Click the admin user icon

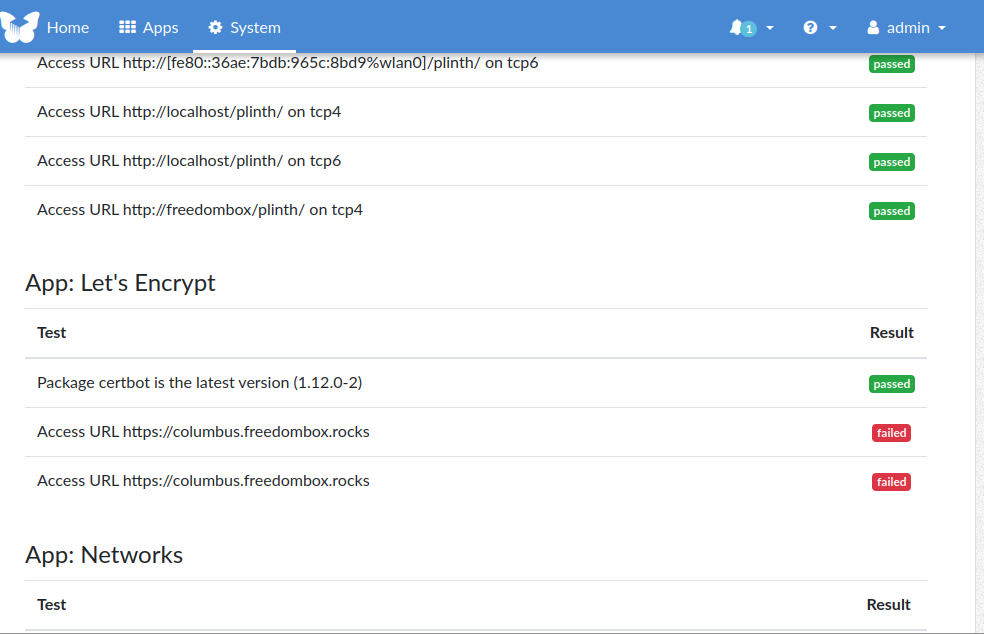(x=873, y=28)
